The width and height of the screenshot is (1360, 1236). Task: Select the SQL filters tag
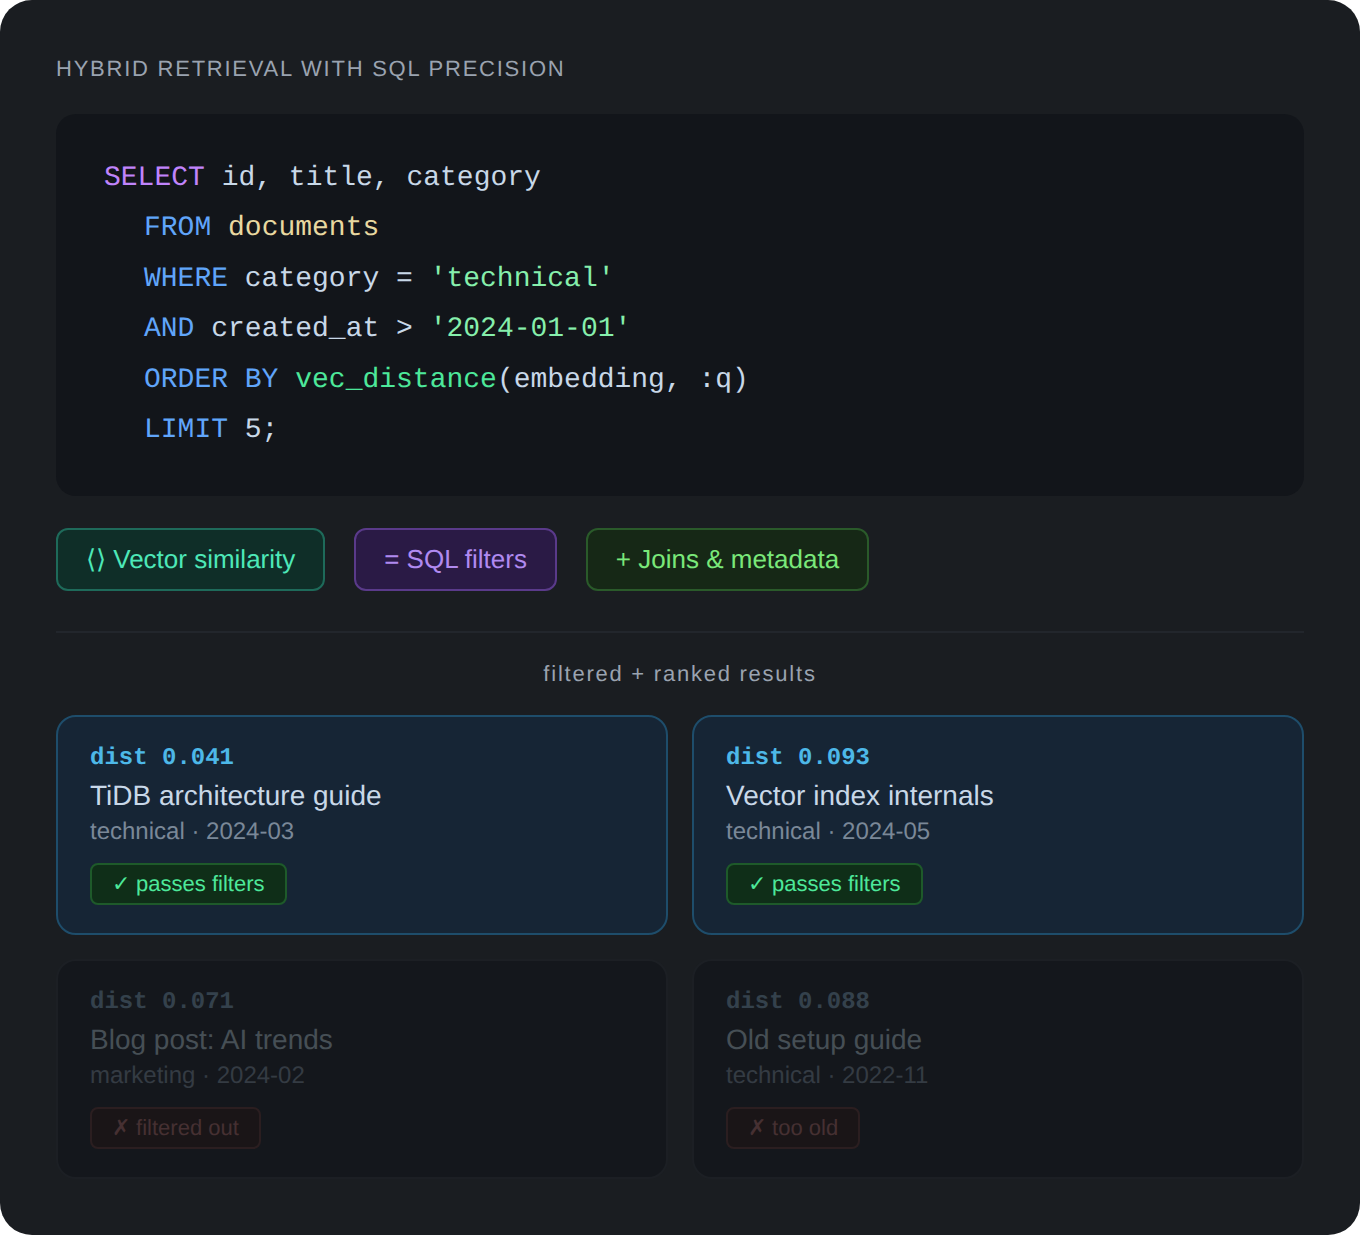pyautogui.click(x=456, y=560)
